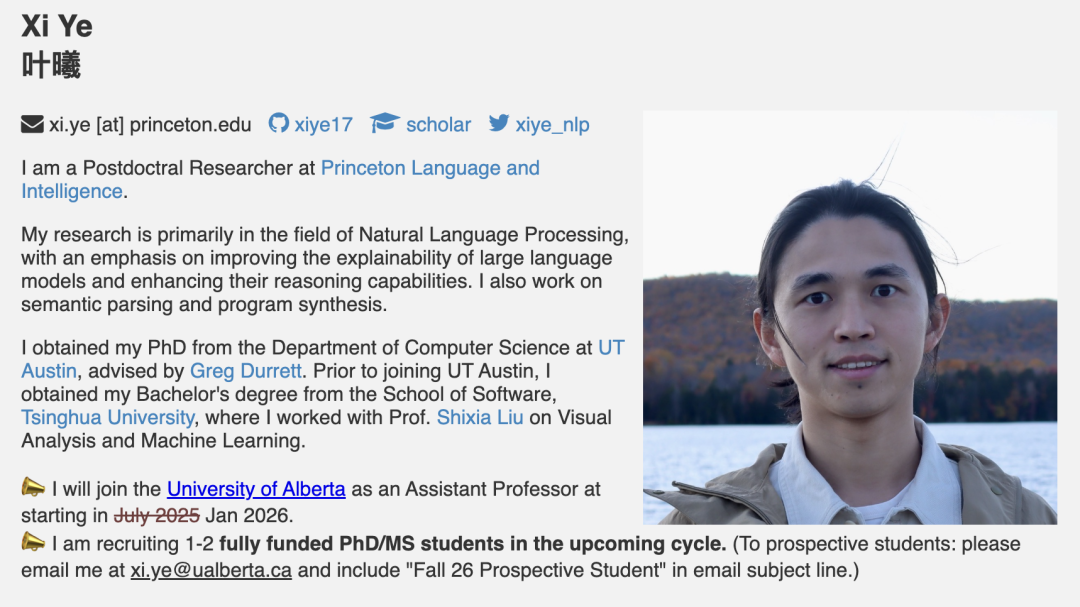
Task: Click the GitHub octocat icon
Action: click(x=279, y=124)
